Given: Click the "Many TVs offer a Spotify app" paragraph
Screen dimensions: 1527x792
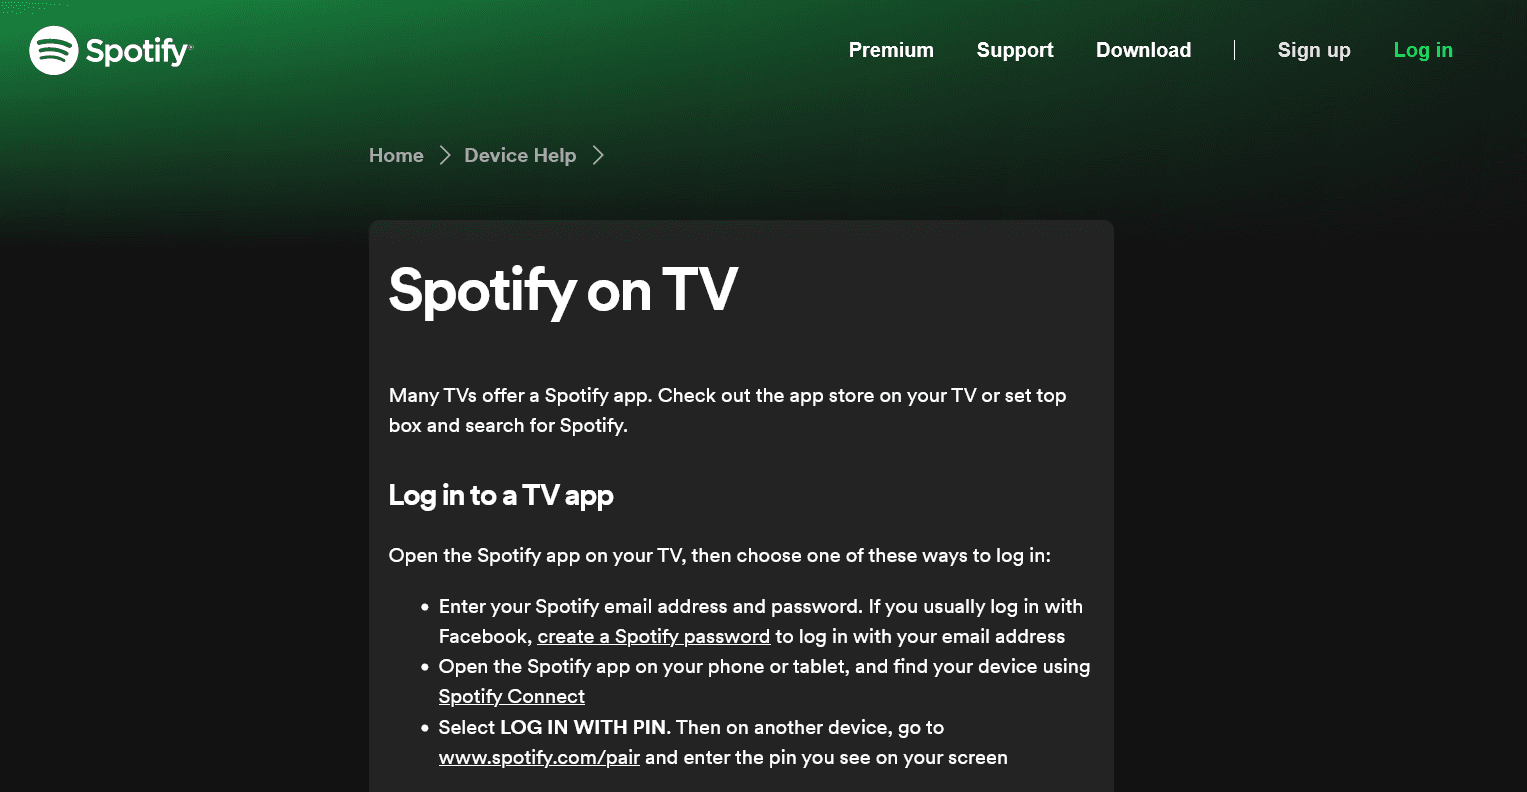Looking at the screenshot, I should (x=727, y=410).
